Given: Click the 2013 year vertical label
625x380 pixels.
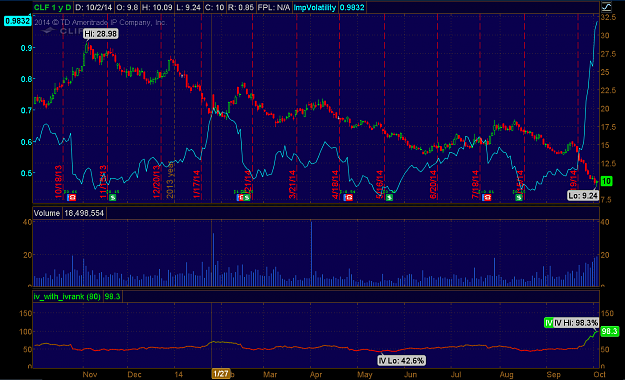Looking at the screenshot, I should coord(170,179).
